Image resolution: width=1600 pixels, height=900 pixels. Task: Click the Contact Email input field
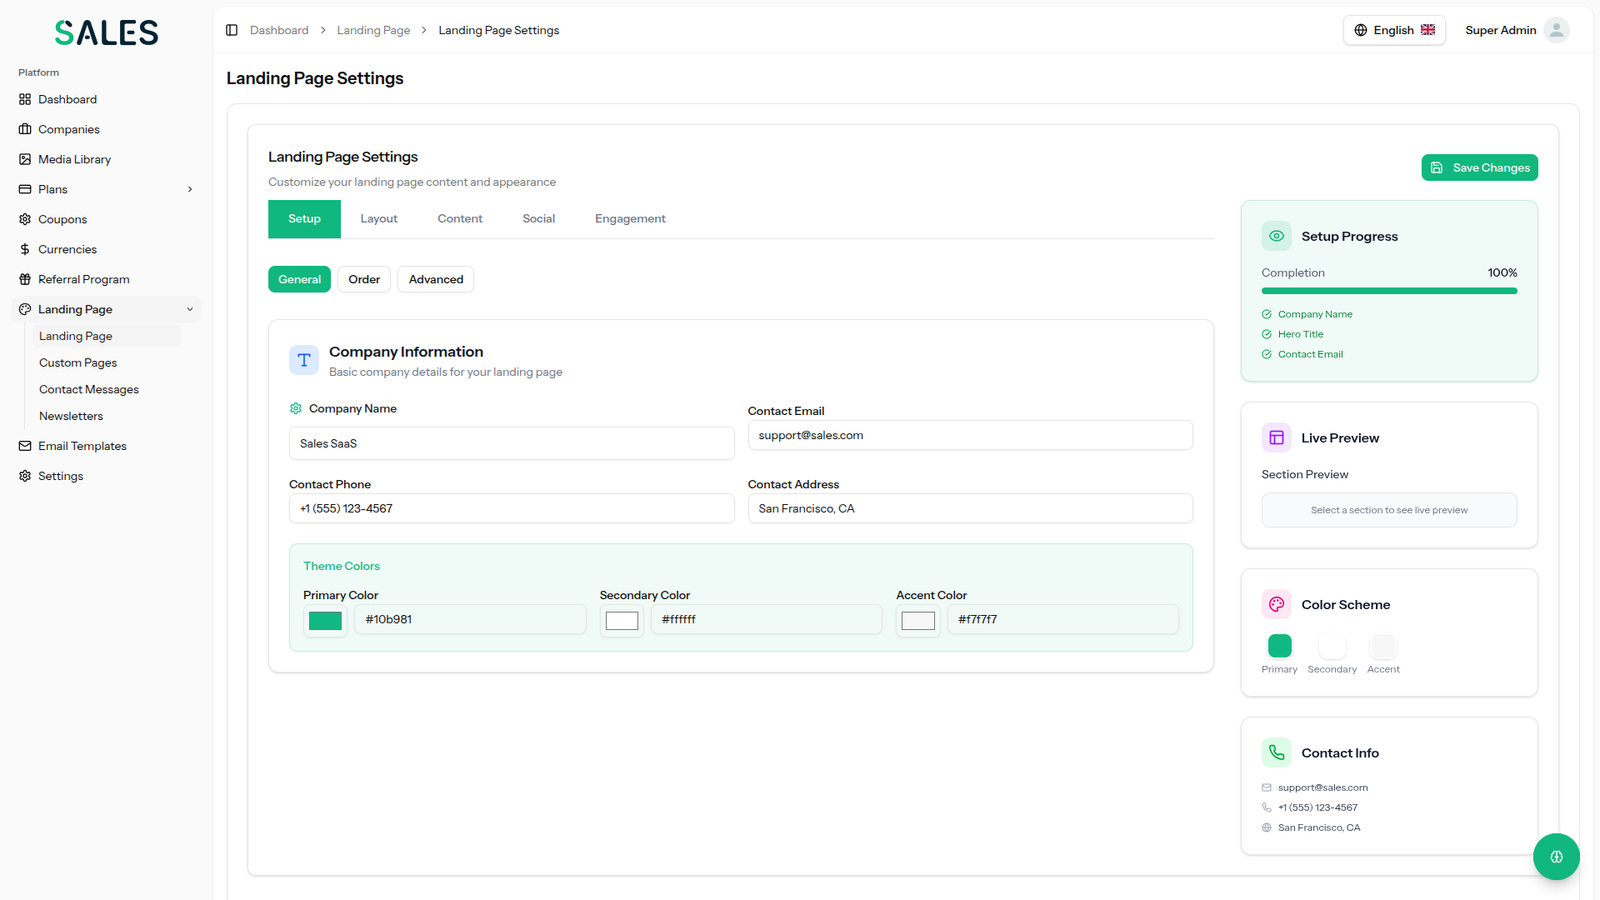pos(969,435)
